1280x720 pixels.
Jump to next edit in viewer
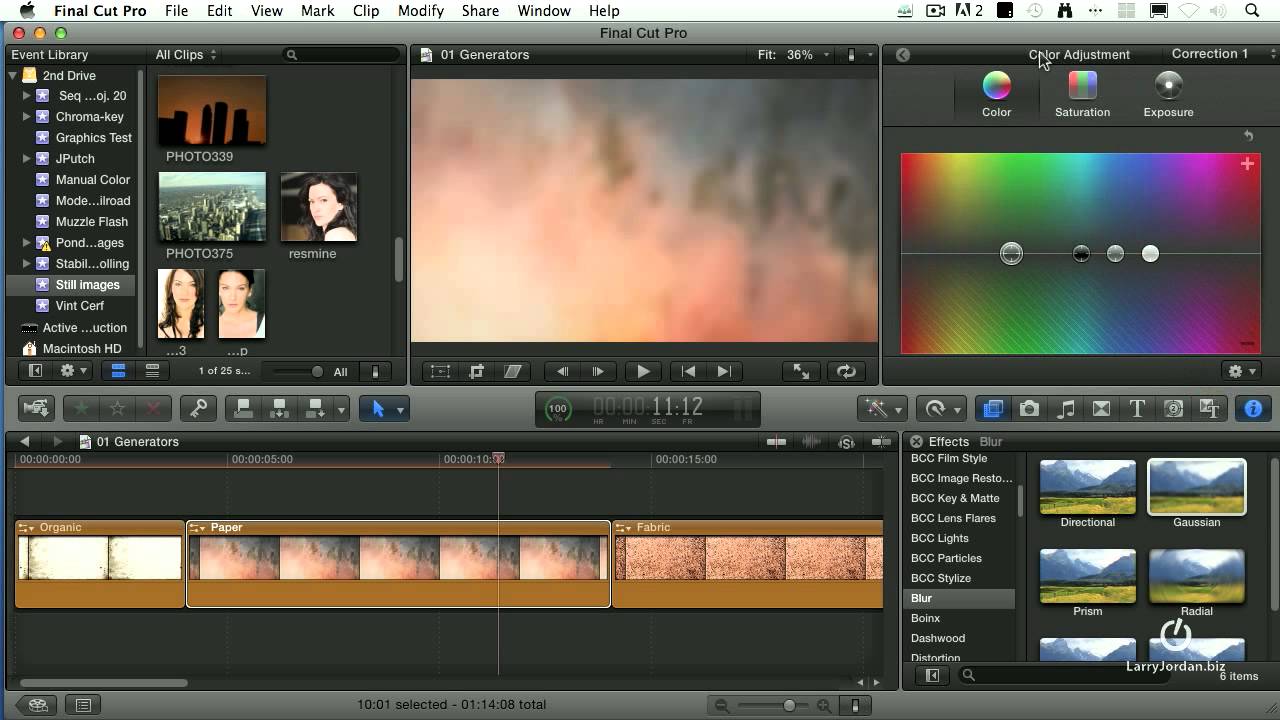tap(724, 371)
